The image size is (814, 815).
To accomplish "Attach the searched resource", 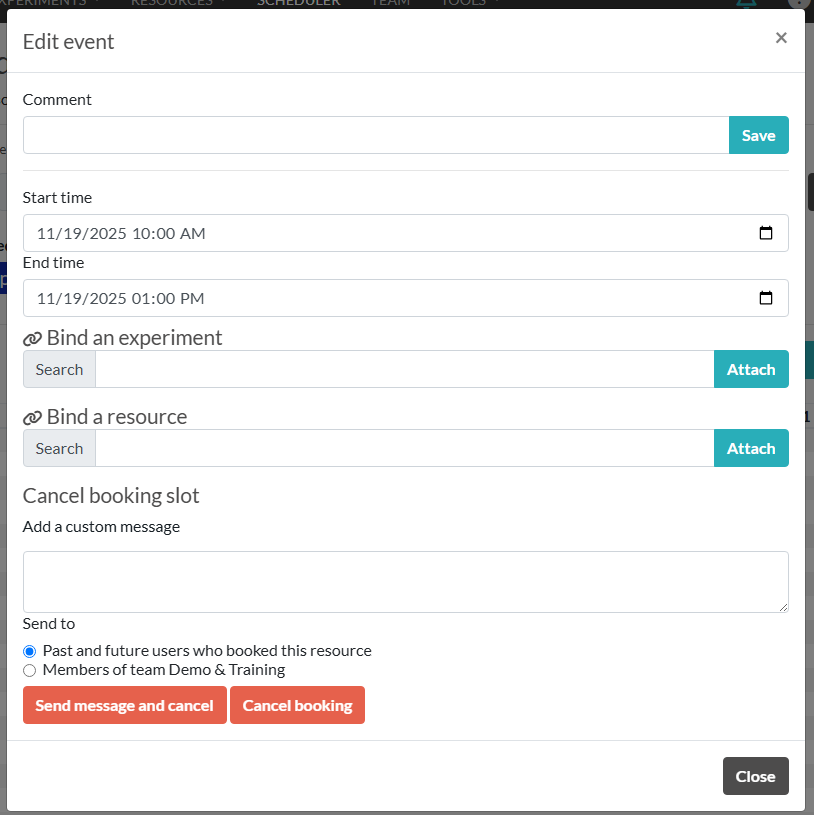I will click(750, 448).
